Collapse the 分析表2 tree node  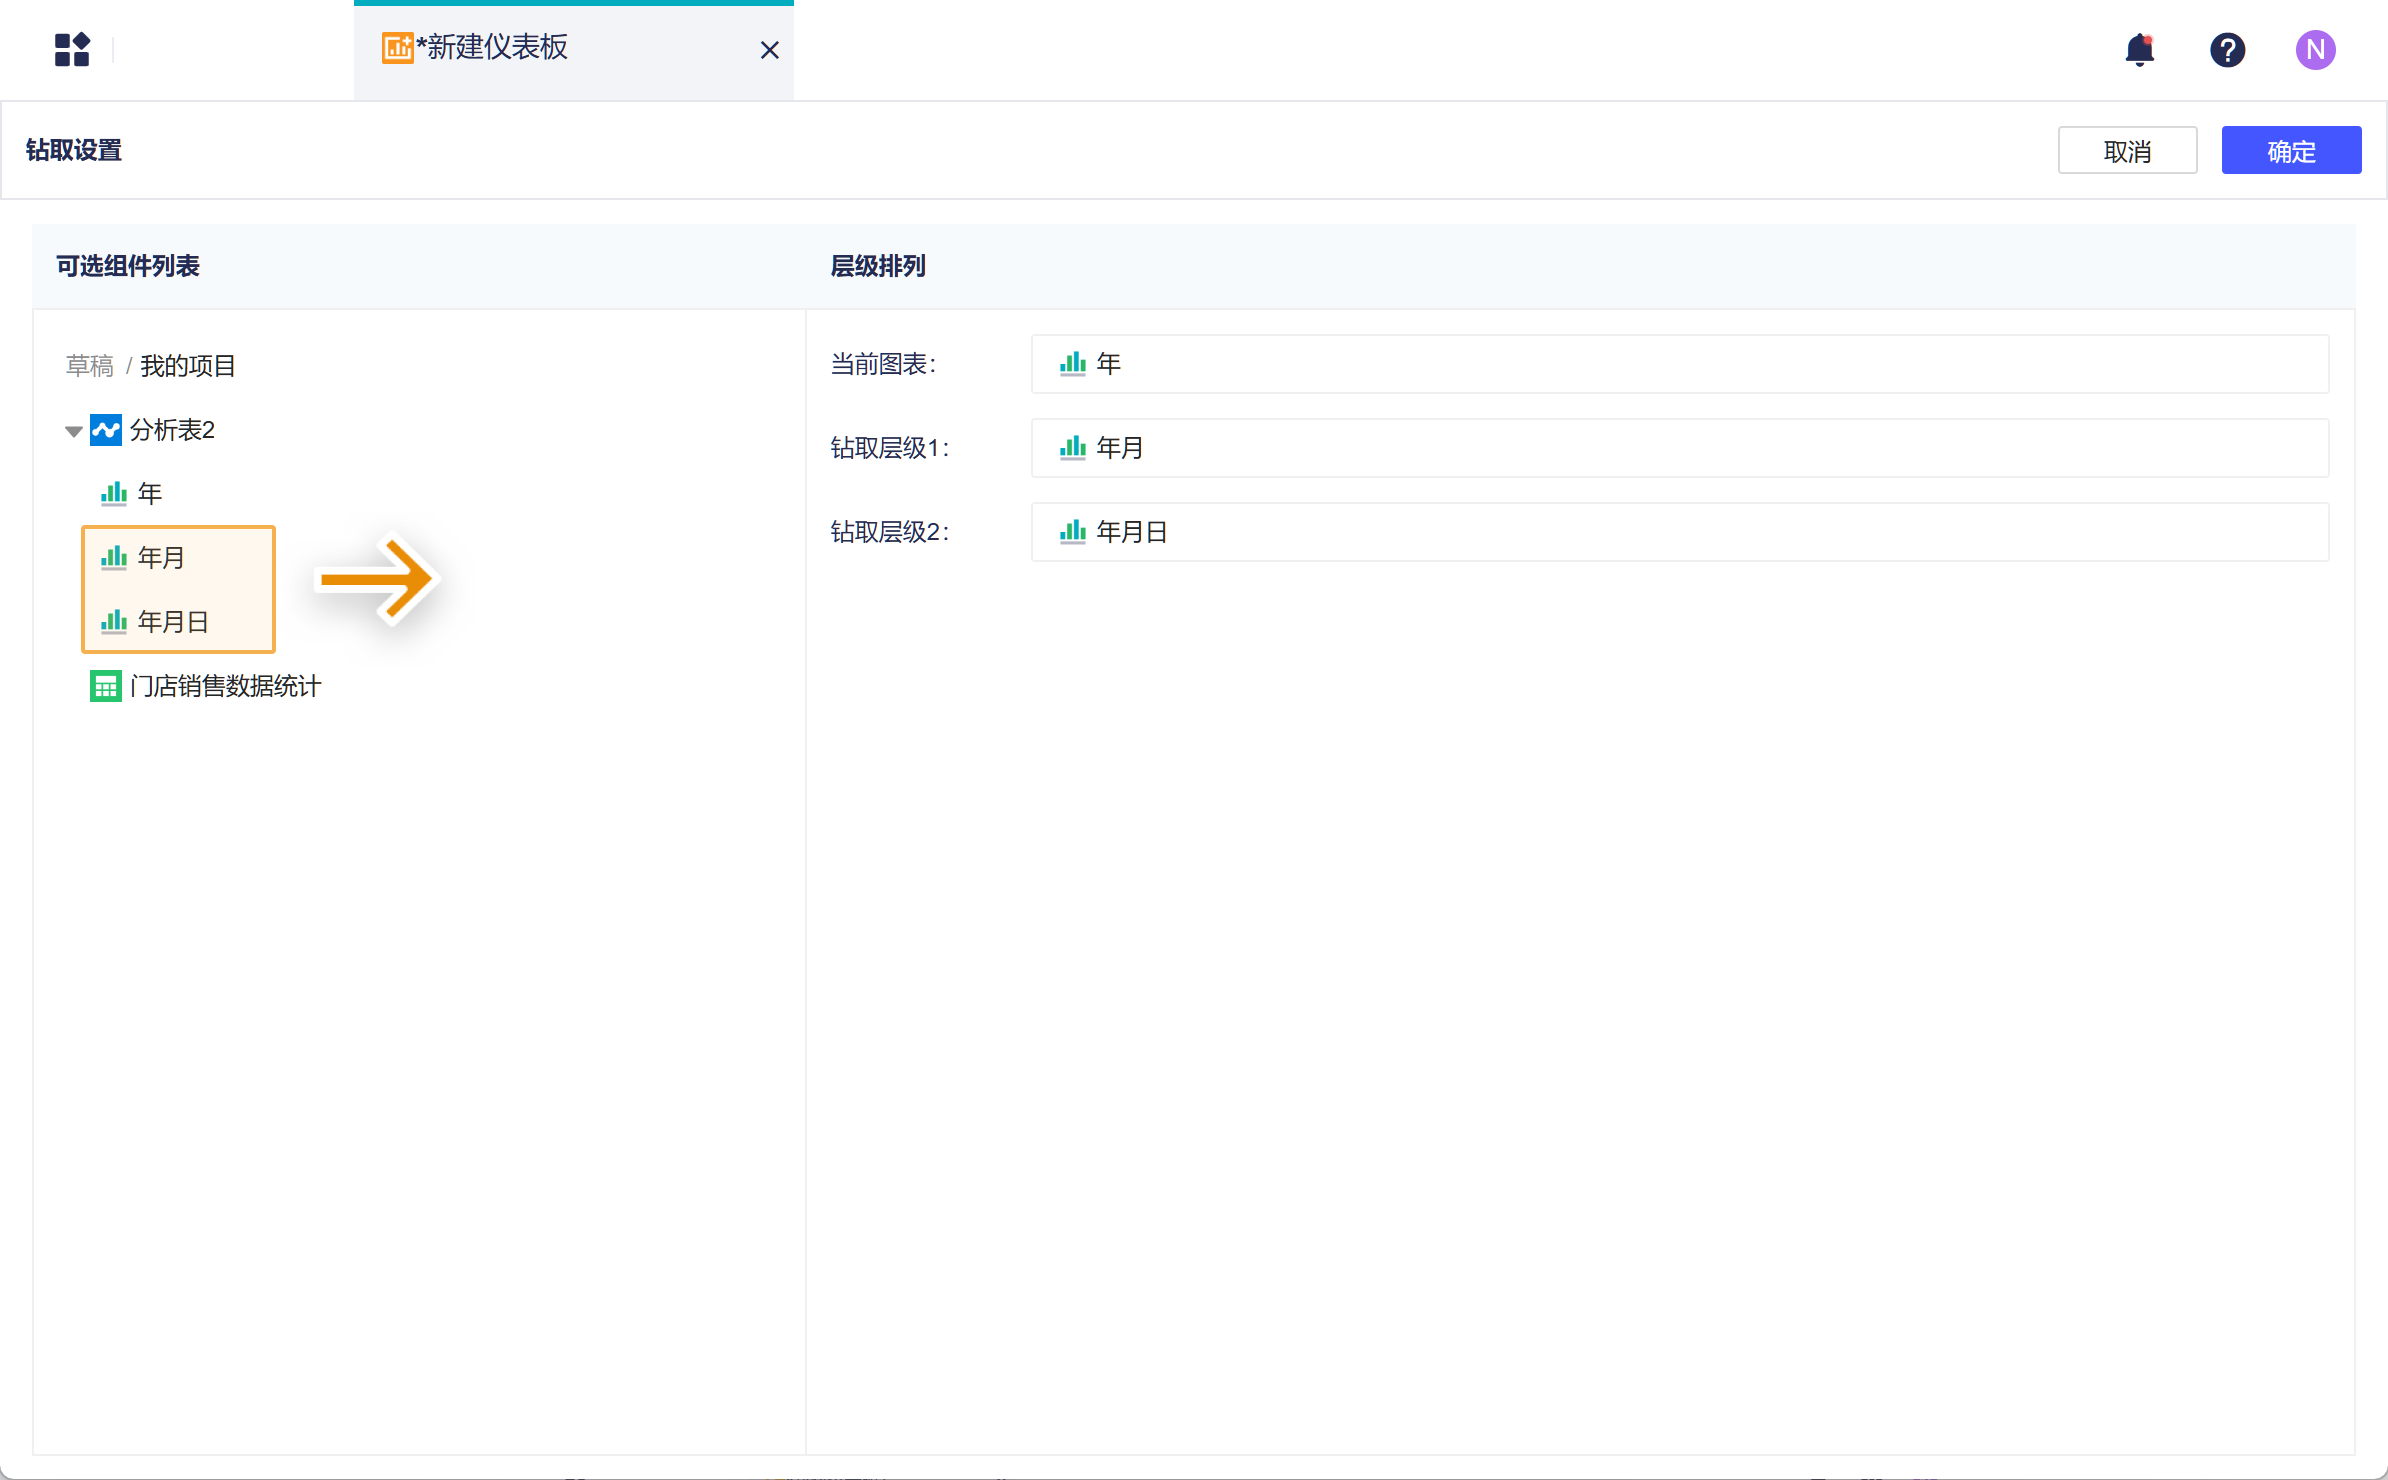(73, 431)
